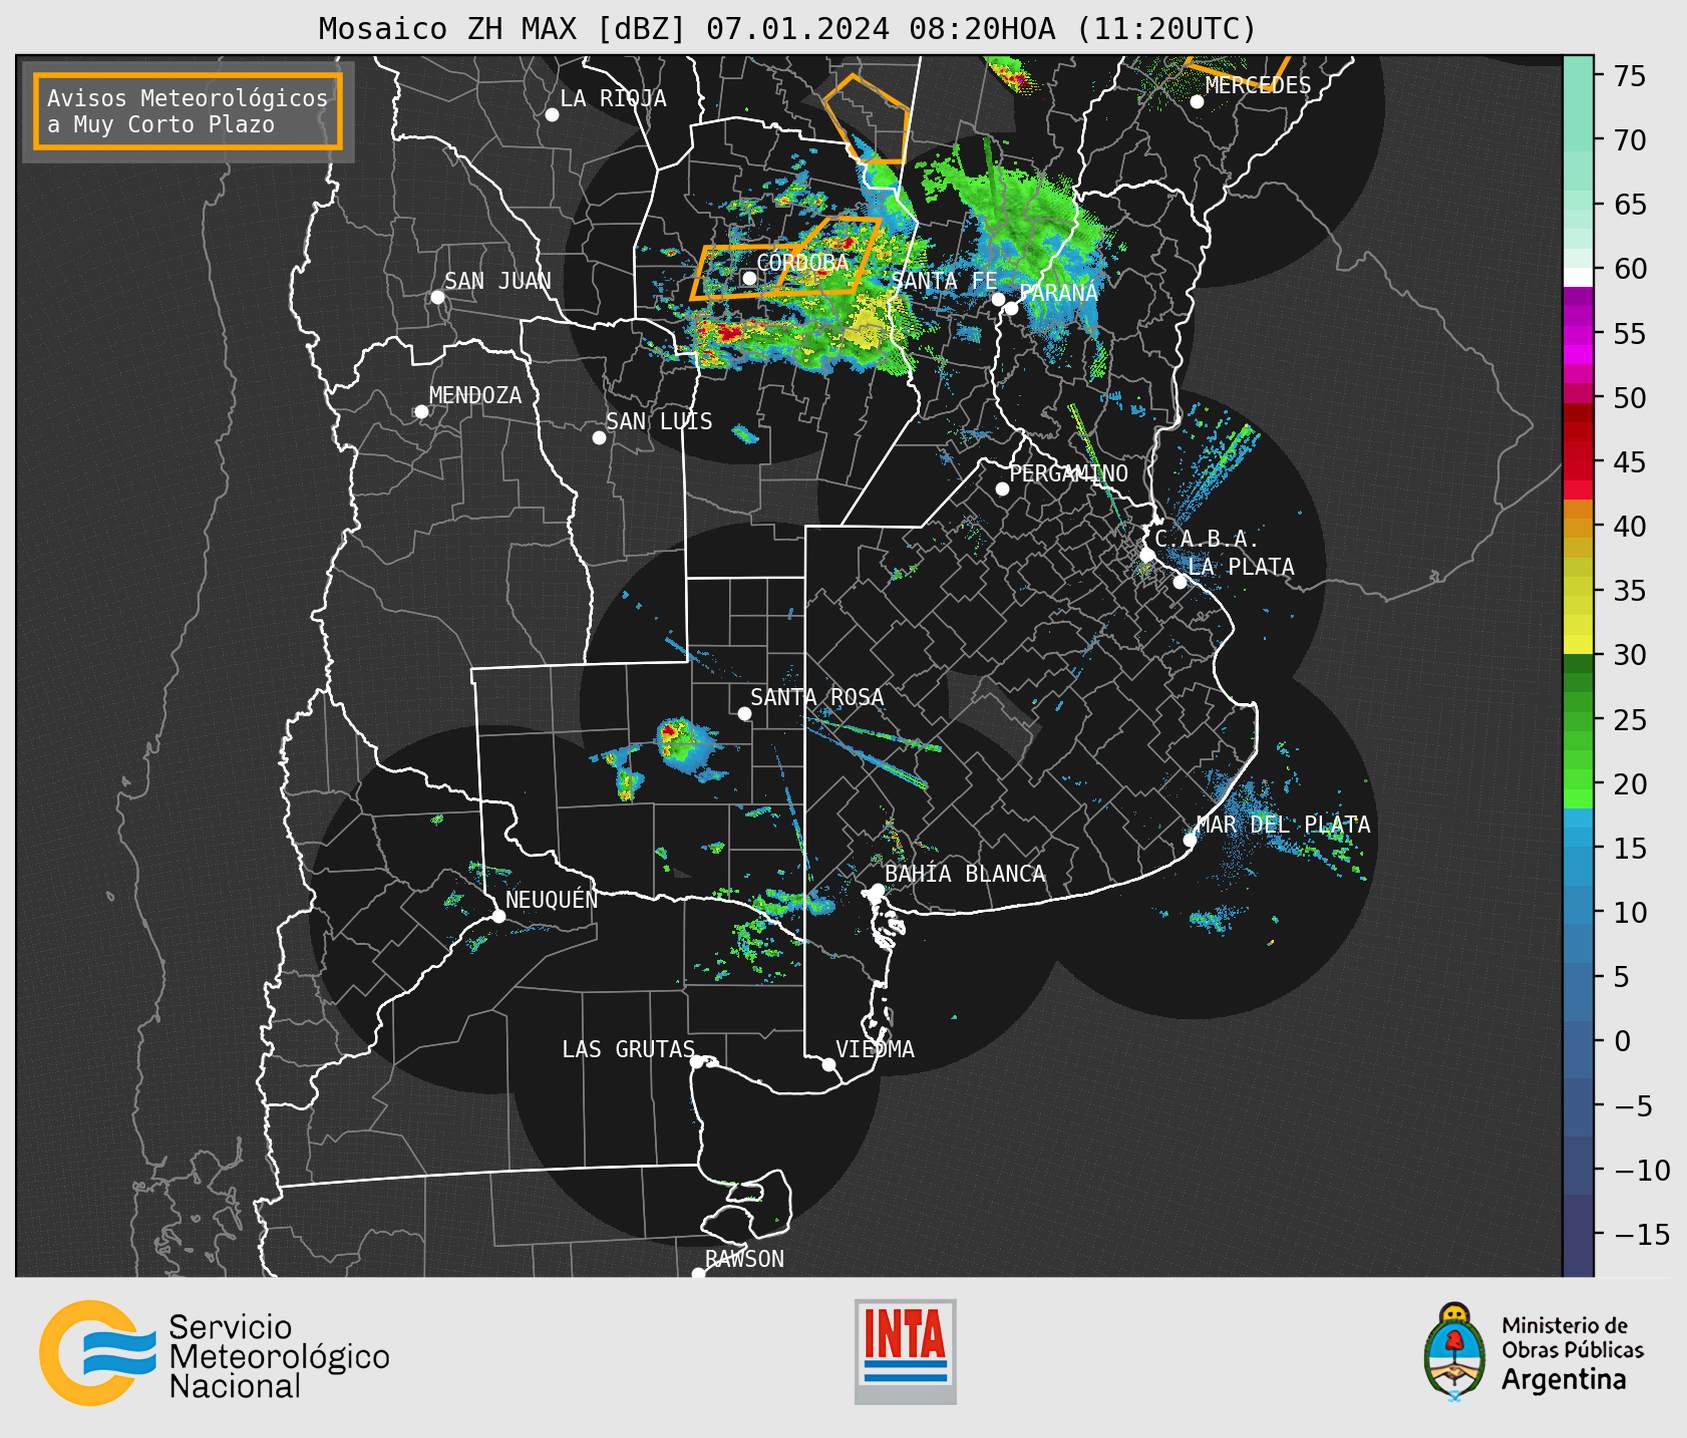Click the MENDOZA city marker dot
This screenshot has height=1438, width=1687.
(422, 412)
